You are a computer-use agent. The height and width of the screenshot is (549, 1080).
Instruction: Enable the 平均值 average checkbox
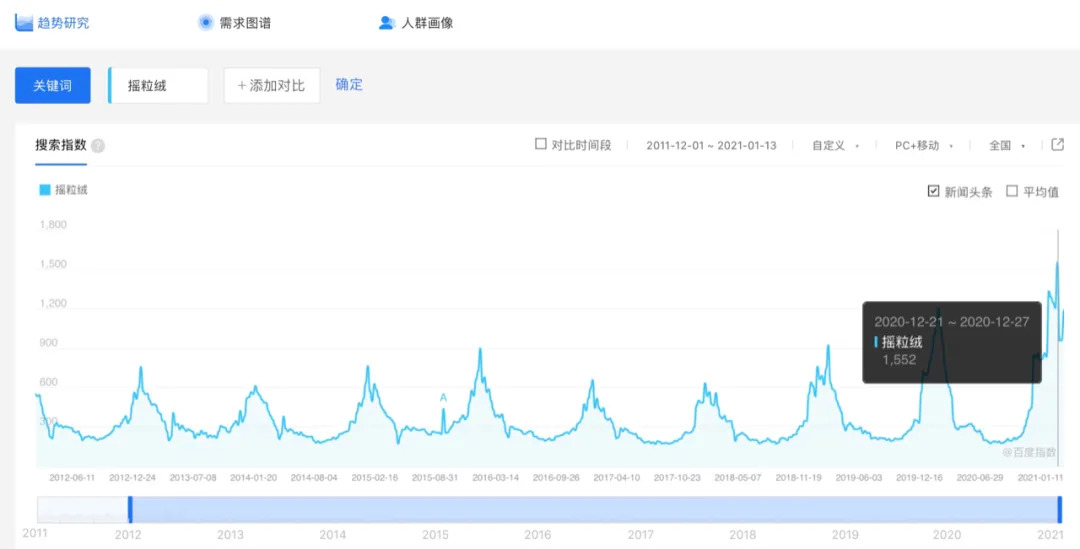tap(1012, 191)
